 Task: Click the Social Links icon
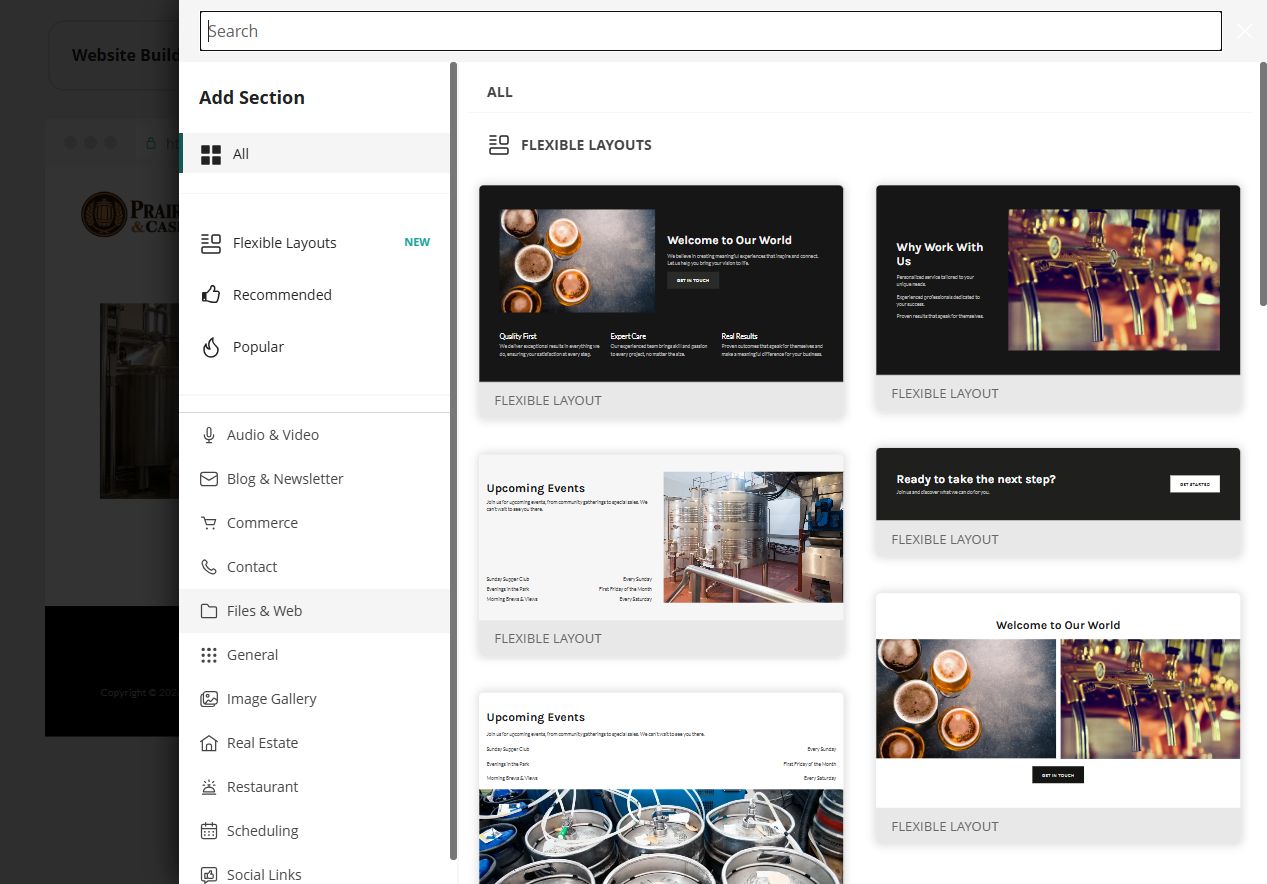click(x=209, y=875)
